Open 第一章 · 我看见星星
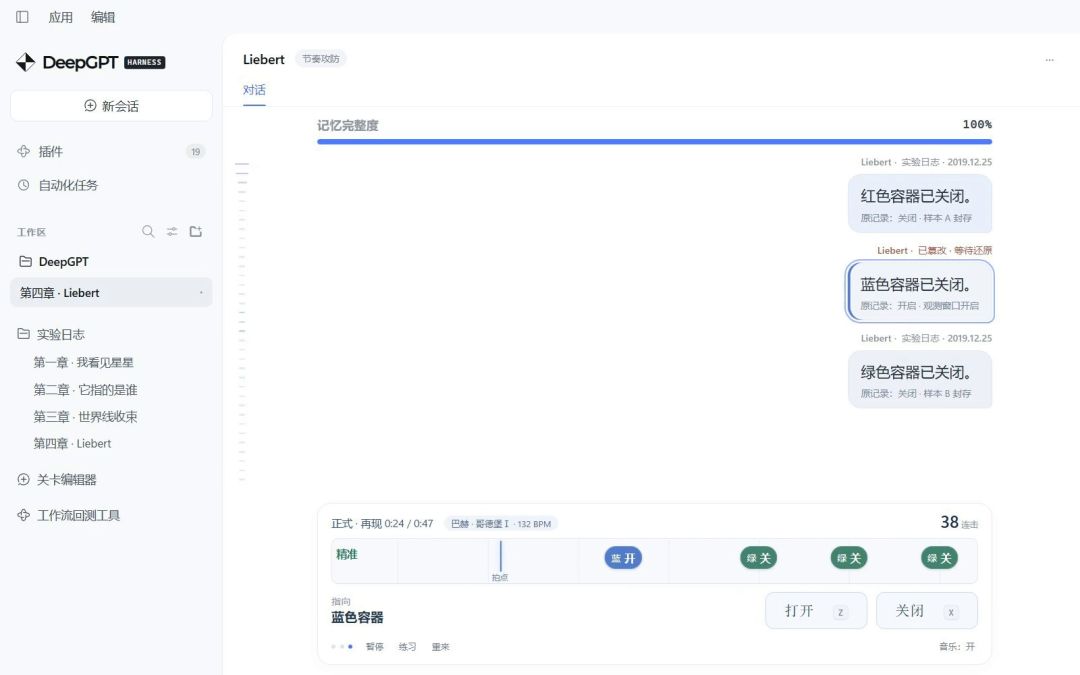Screen dimensions: 1080x675 tap(83, 362)
